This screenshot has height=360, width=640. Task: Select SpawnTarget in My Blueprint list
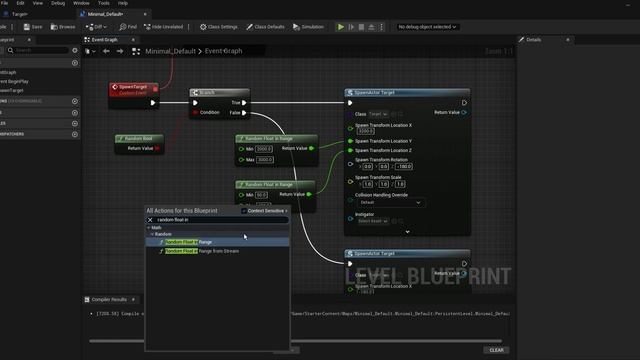coord(12,90)
